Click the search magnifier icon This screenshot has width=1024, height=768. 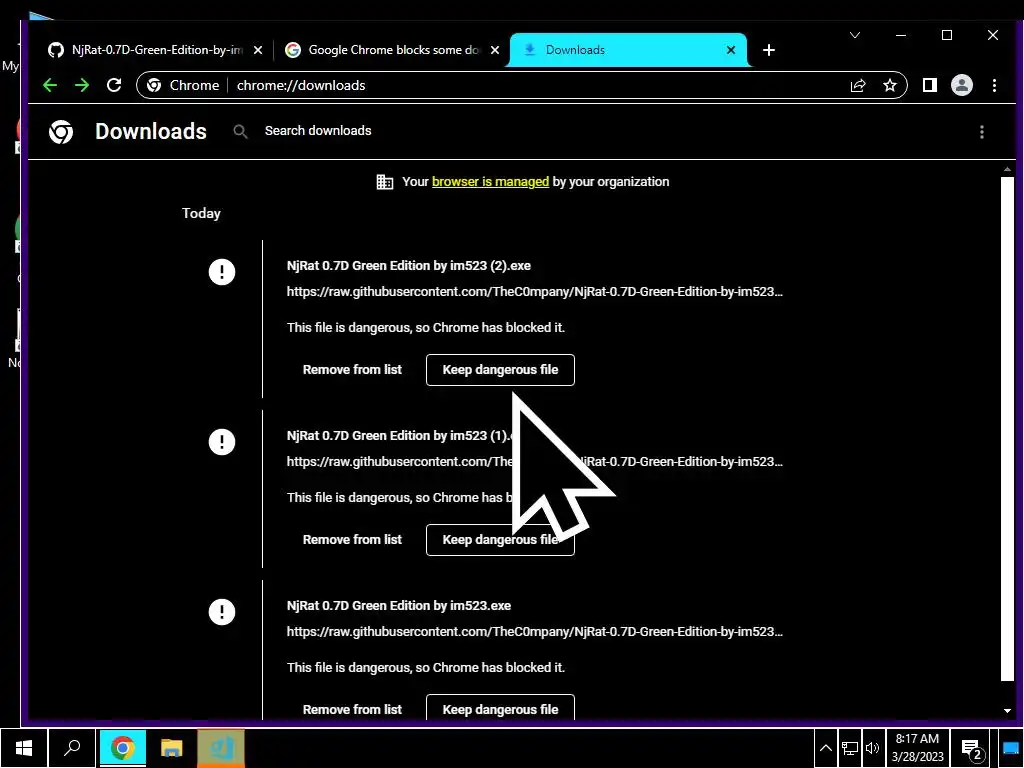coord(240,131)
